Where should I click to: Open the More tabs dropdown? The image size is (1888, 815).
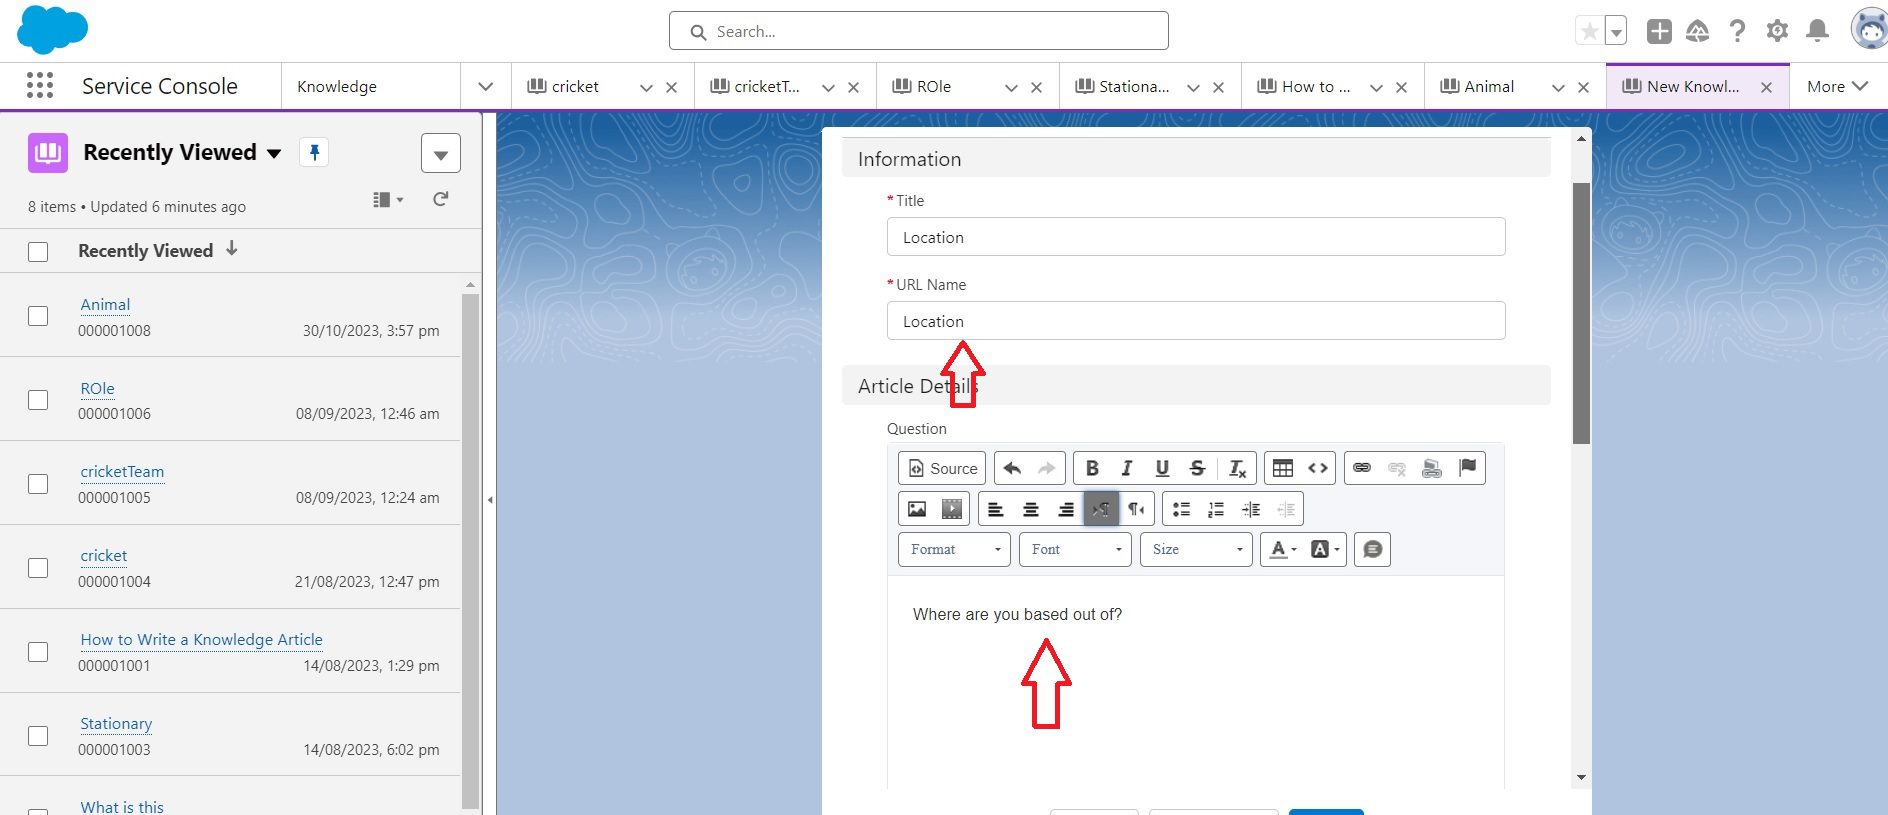pos(1837,86)
